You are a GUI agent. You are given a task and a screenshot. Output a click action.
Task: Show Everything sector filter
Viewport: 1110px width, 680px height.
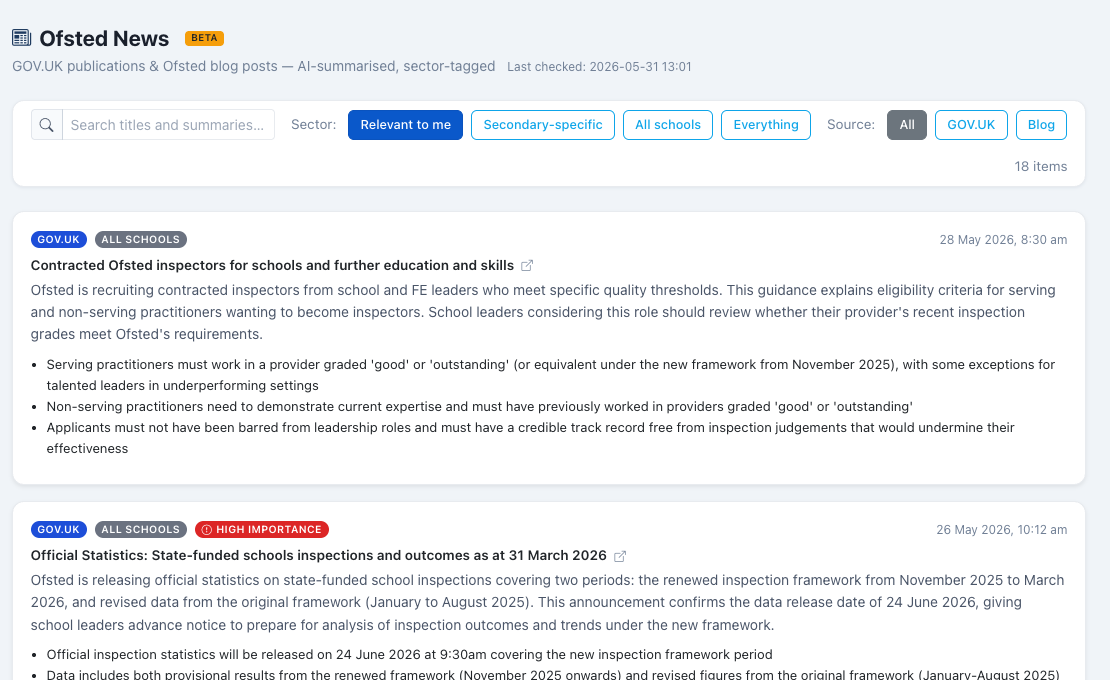point(766,125)
